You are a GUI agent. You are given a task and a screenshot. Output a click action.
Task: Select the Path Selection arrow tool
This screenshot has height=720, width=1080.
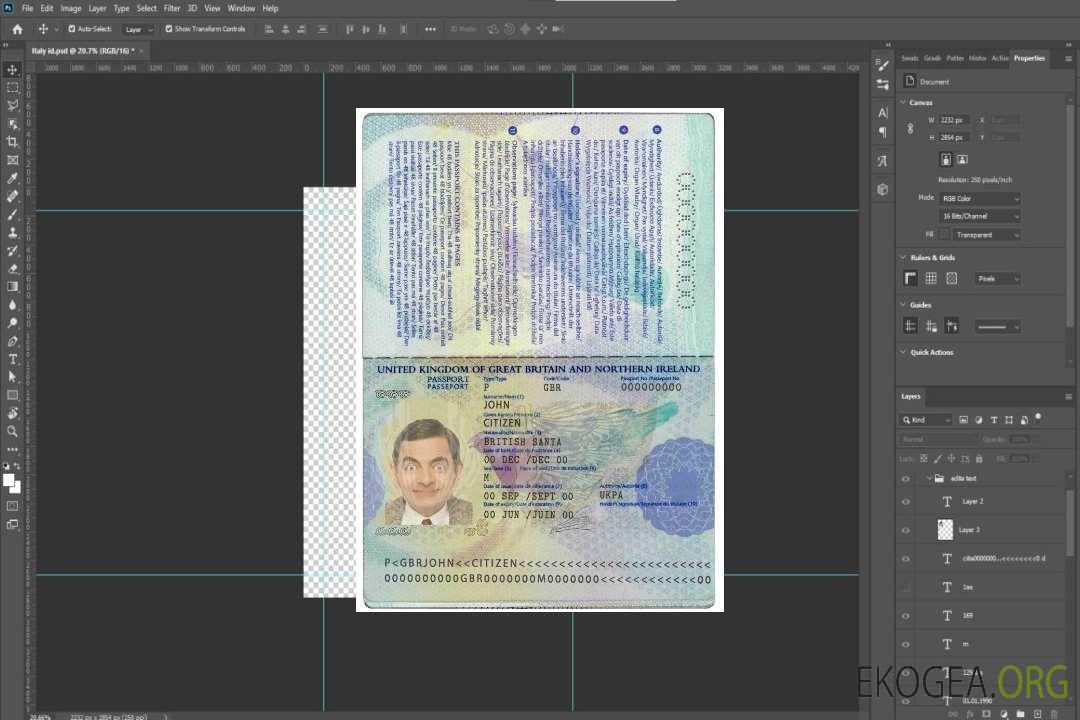pos(12,377)
